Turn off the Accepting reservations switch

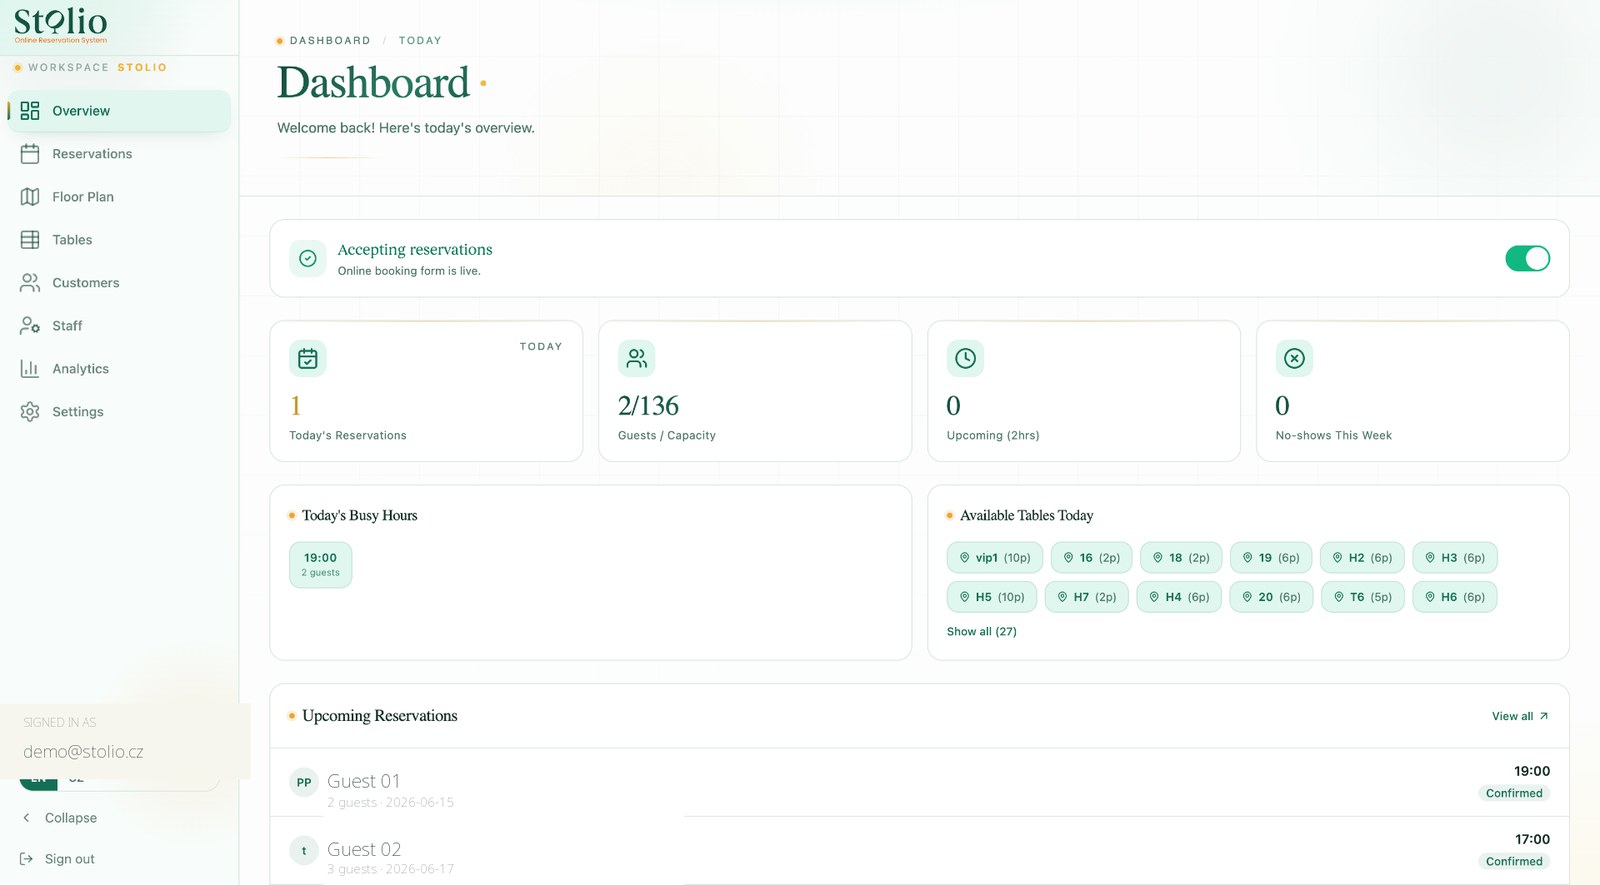pyautogui.click(x=1527, y=259)
